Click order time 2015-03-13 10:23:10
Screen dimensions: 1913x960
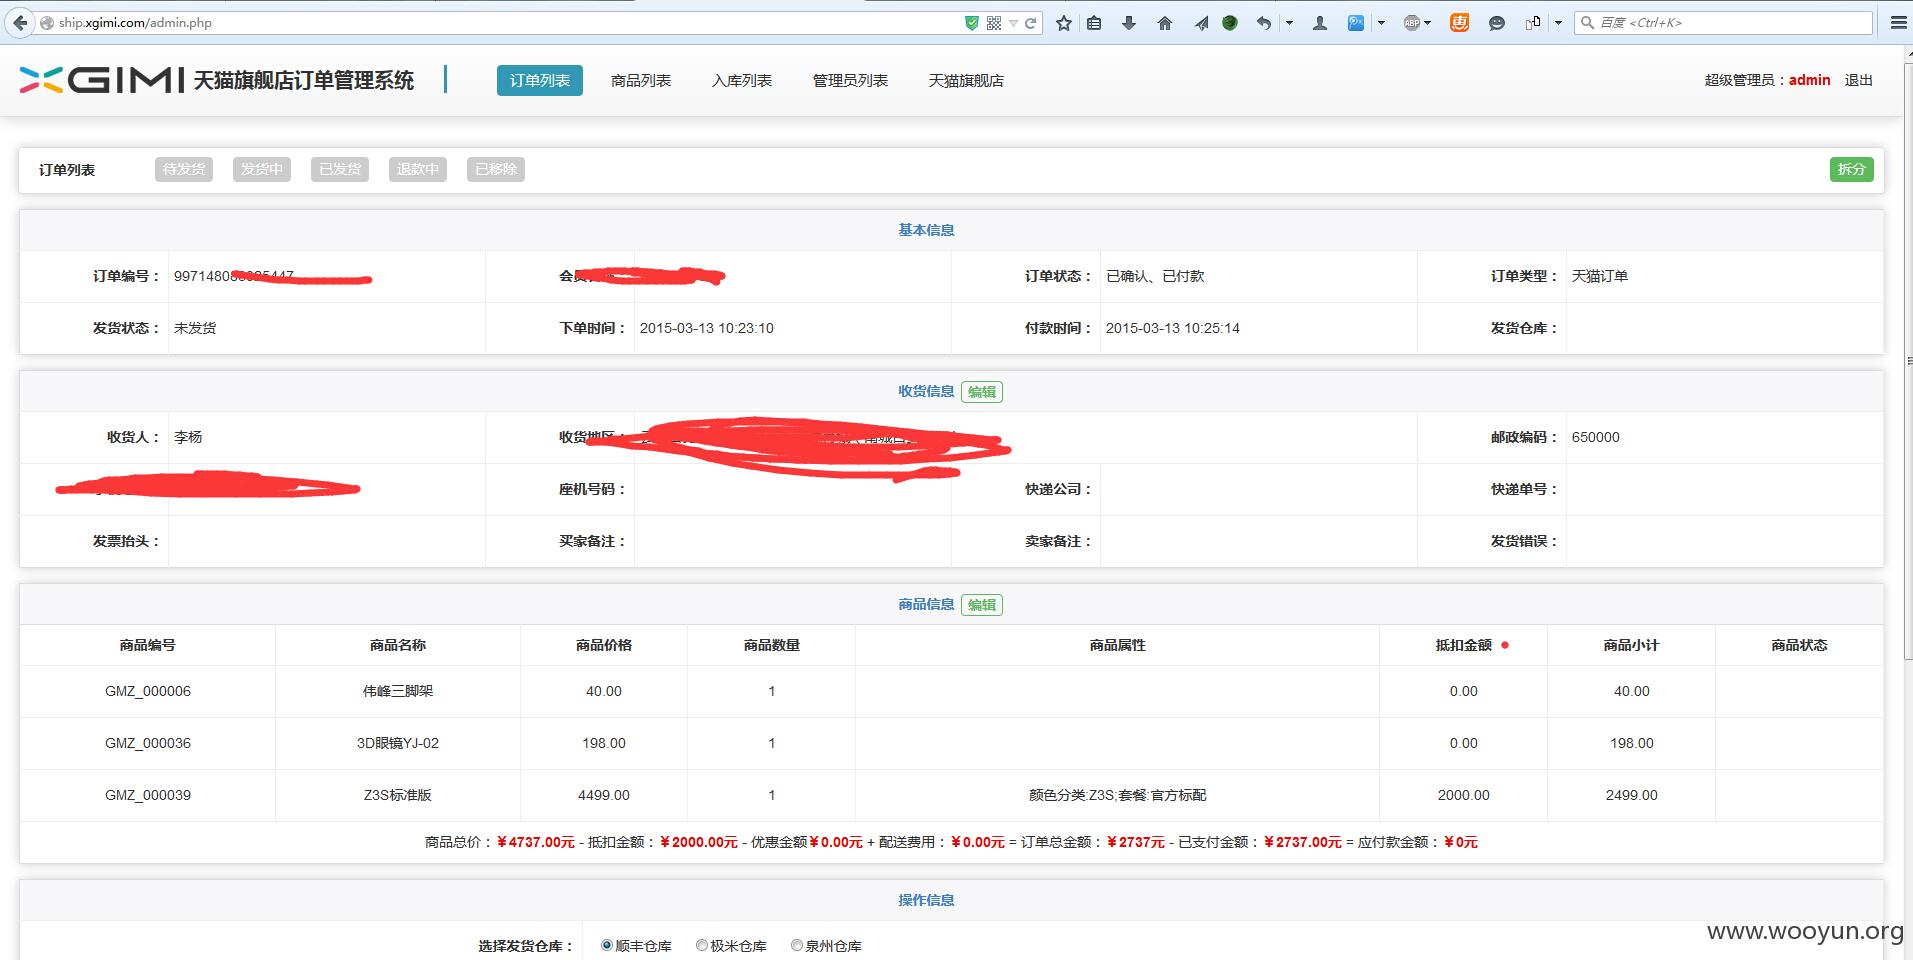pyautogui.click(x=707, y=328)
